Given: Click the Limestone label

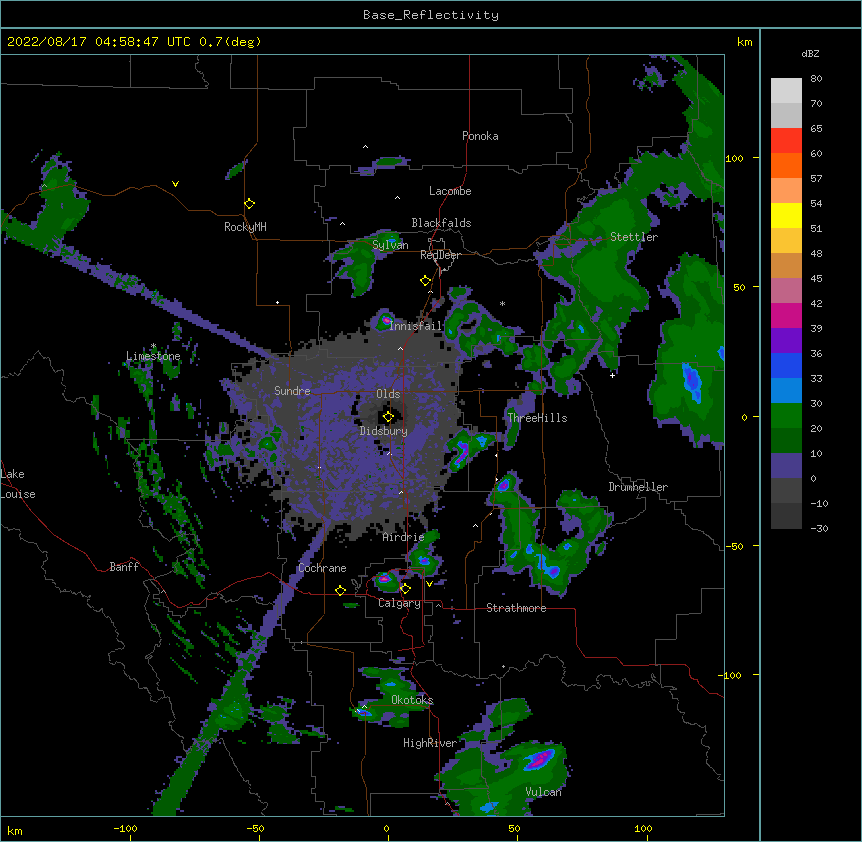Looking at the screenshot, I should click(153, 356).
